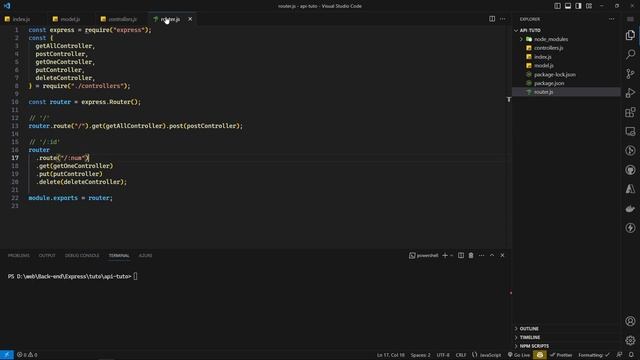
Task: Click in the terminal prompt input
Action: click(x=136, y=276)
